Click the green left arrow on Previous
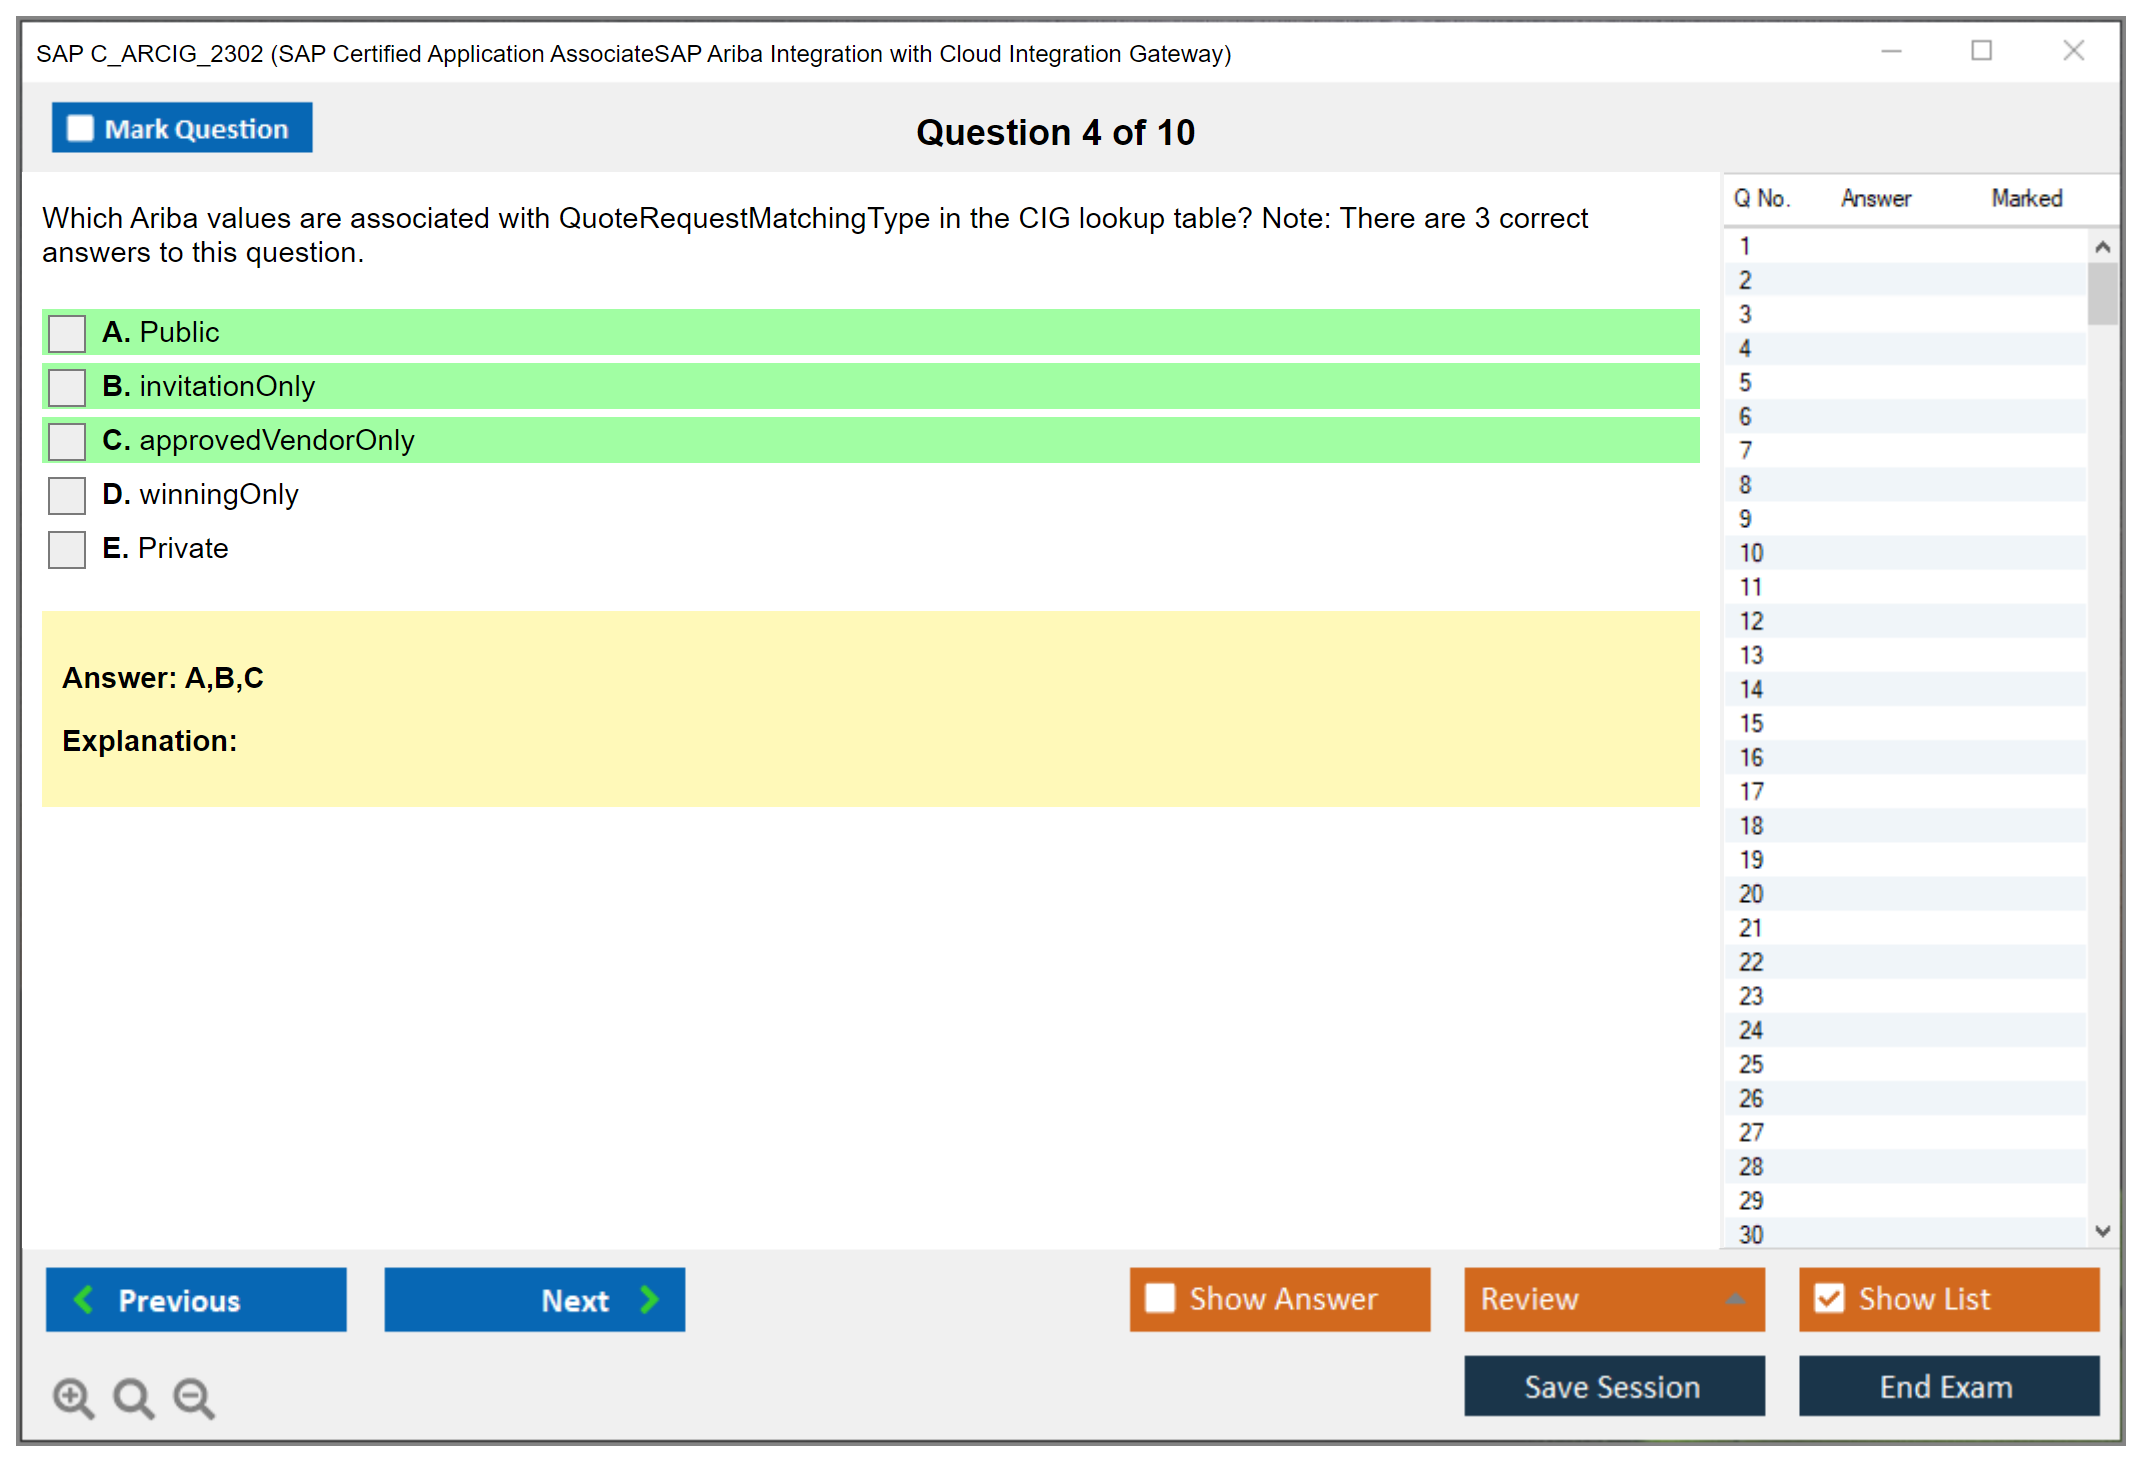This screenshot has height=1470, width=2150. click(x=84, y=1299)
